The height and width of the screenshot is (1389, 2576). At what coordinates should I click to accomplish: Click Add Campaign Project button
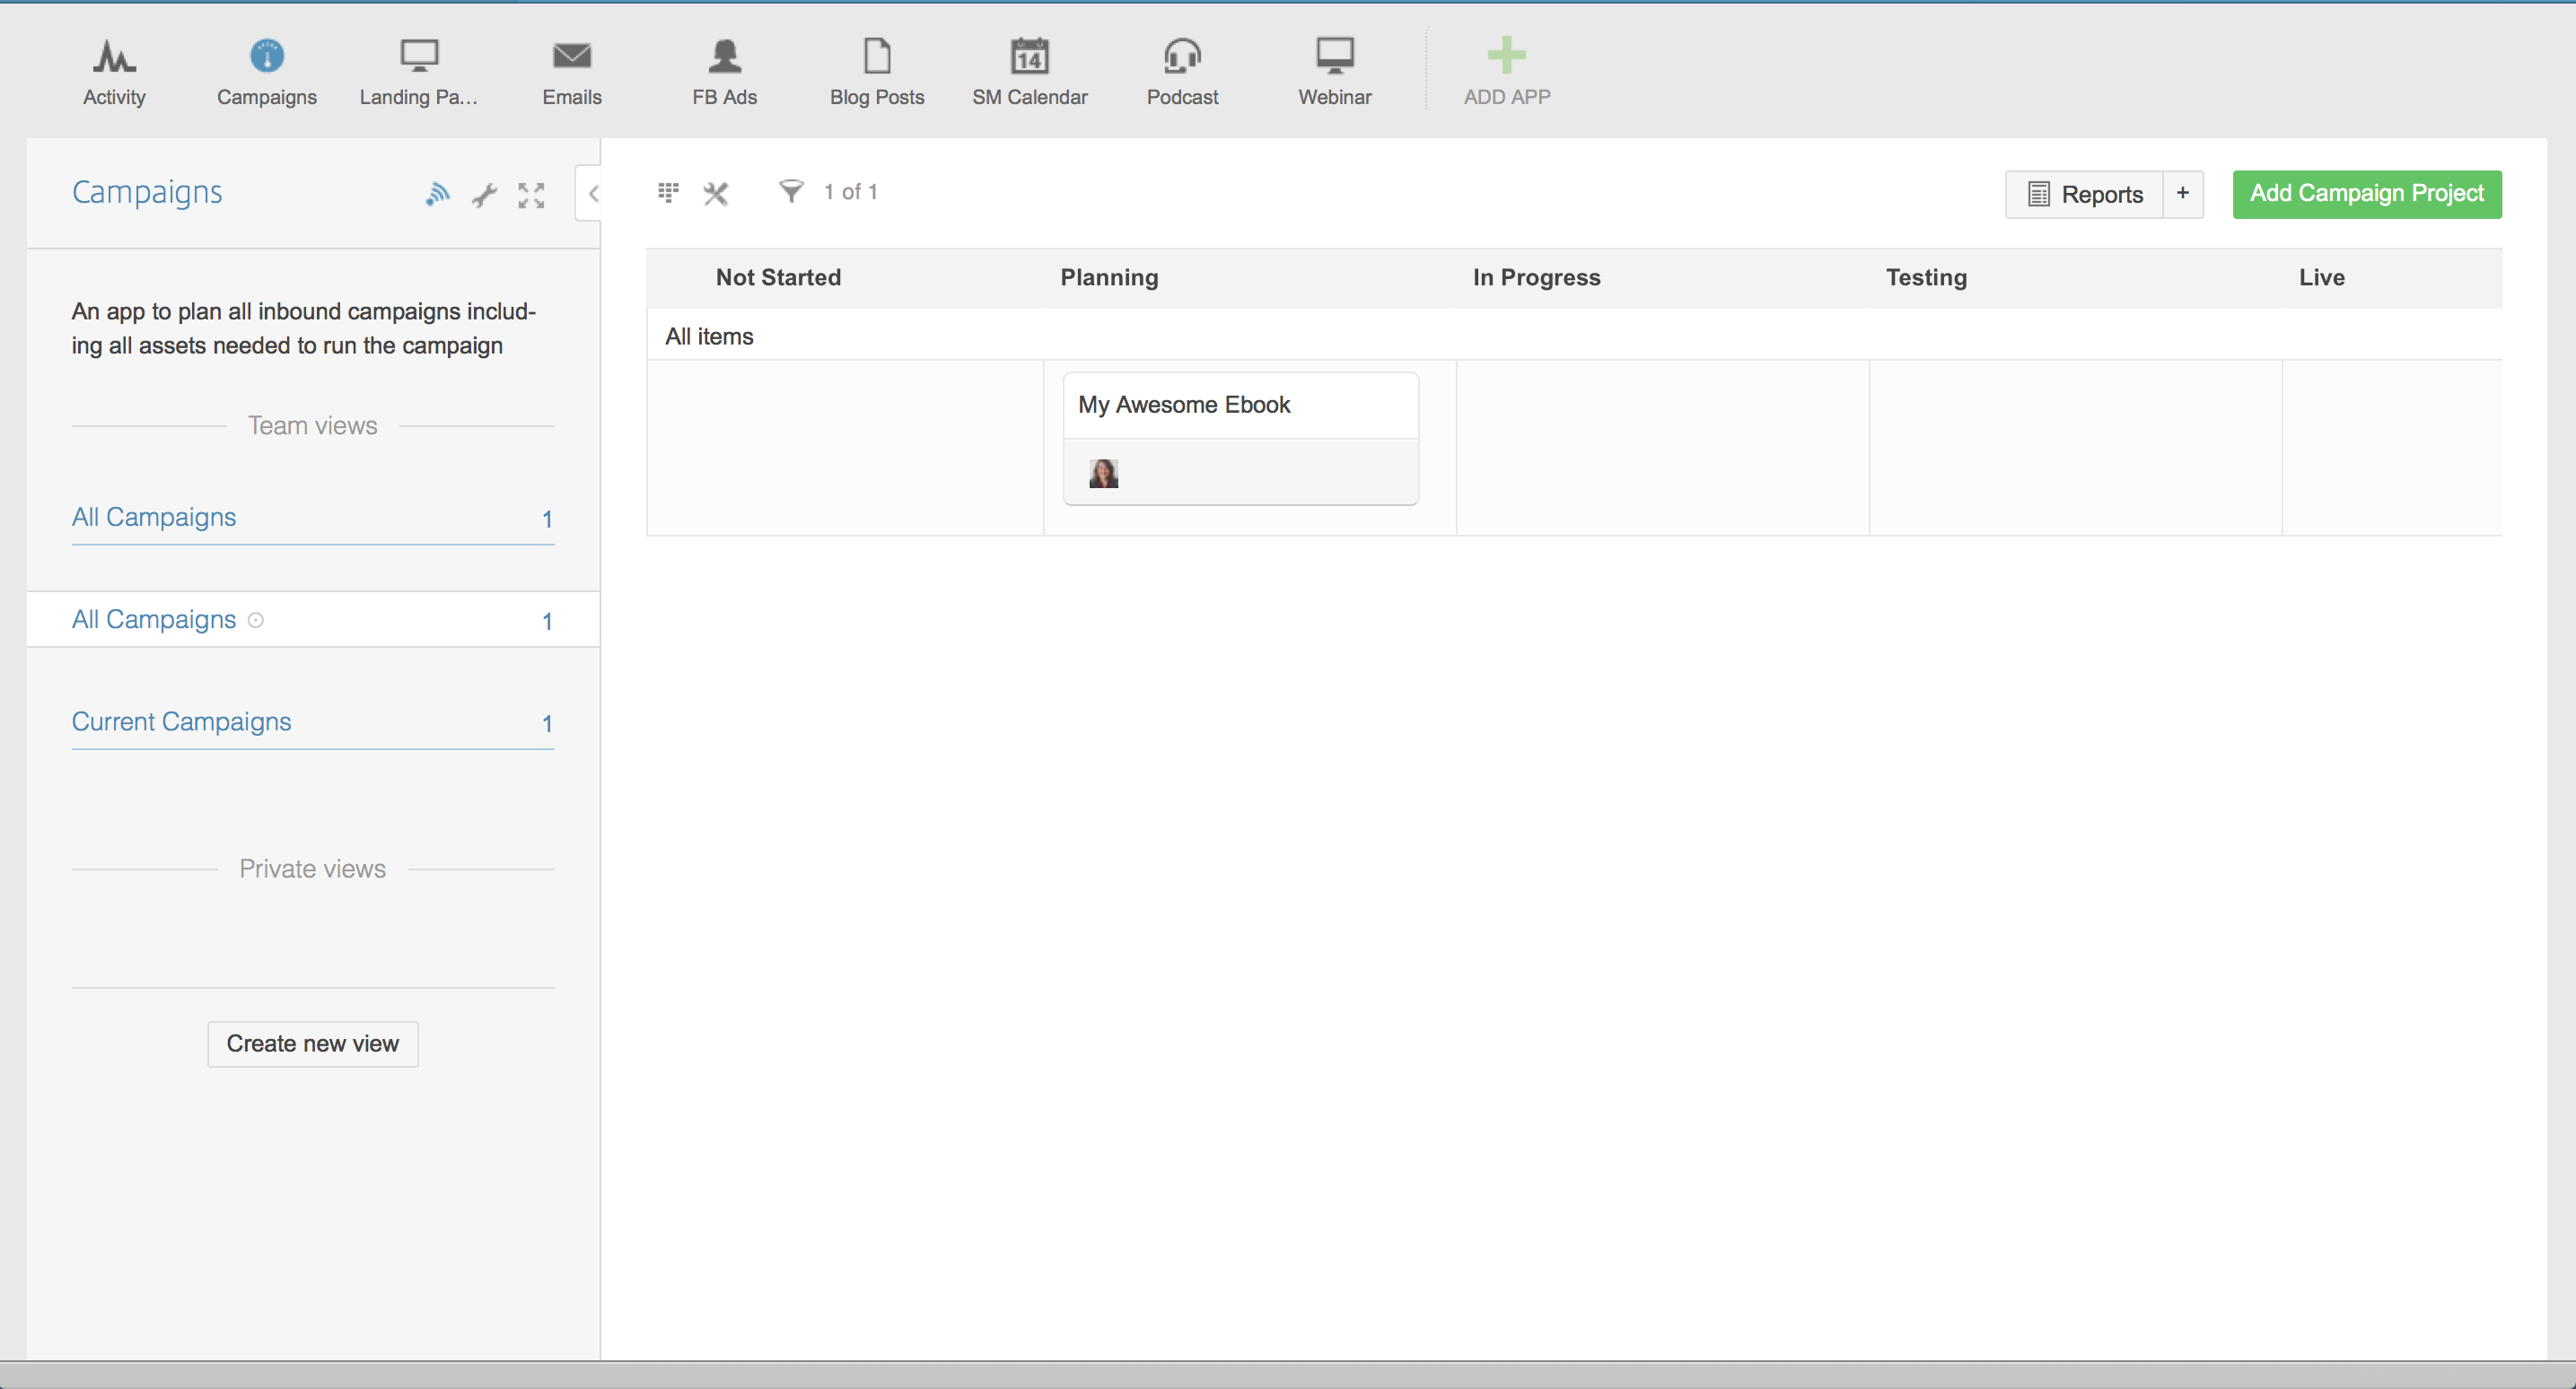click(2366, 194)
